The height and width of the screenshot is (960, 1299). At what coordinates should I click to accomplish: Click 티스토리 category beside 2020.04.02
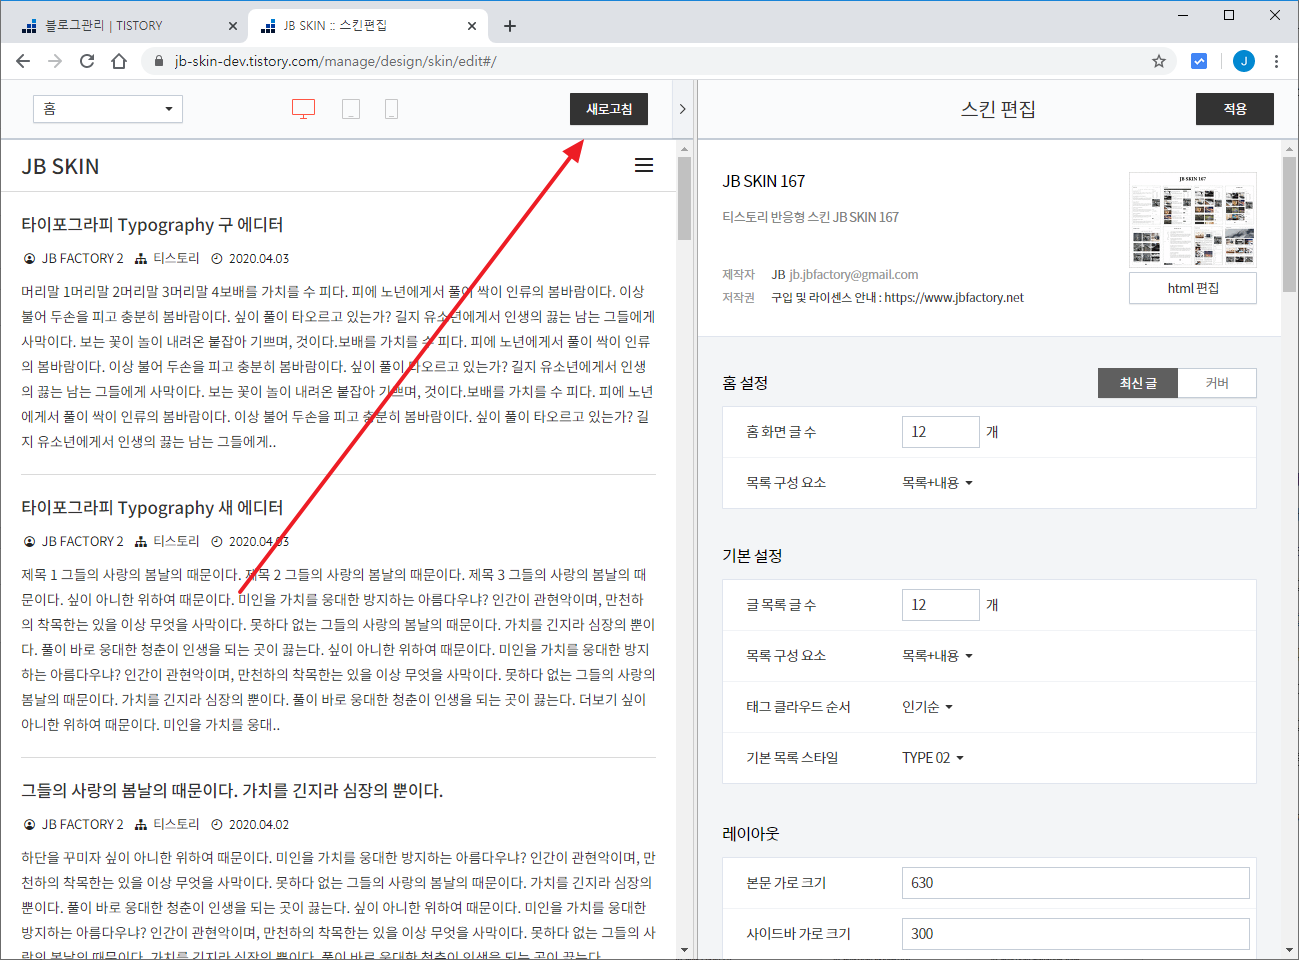click(177, 824)
